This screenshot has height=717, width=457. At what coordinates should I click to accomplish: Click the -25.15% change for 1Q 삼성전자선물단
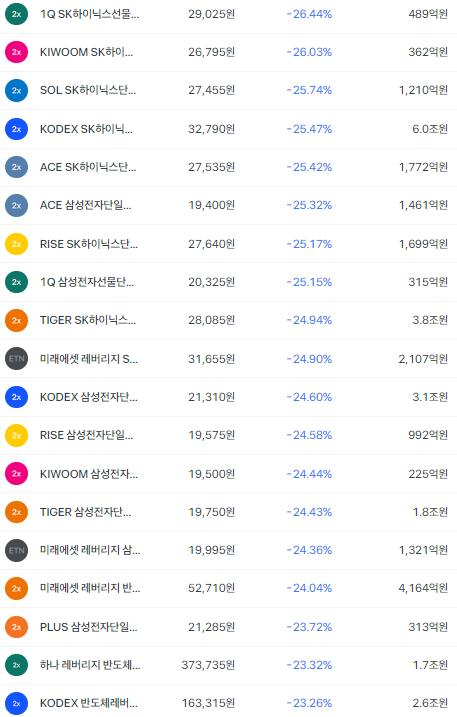309,282
